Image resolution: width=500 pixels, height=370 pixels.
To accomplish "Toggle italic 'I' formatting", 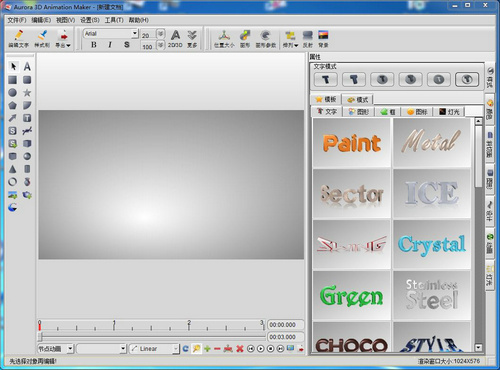I will (110, 44).
